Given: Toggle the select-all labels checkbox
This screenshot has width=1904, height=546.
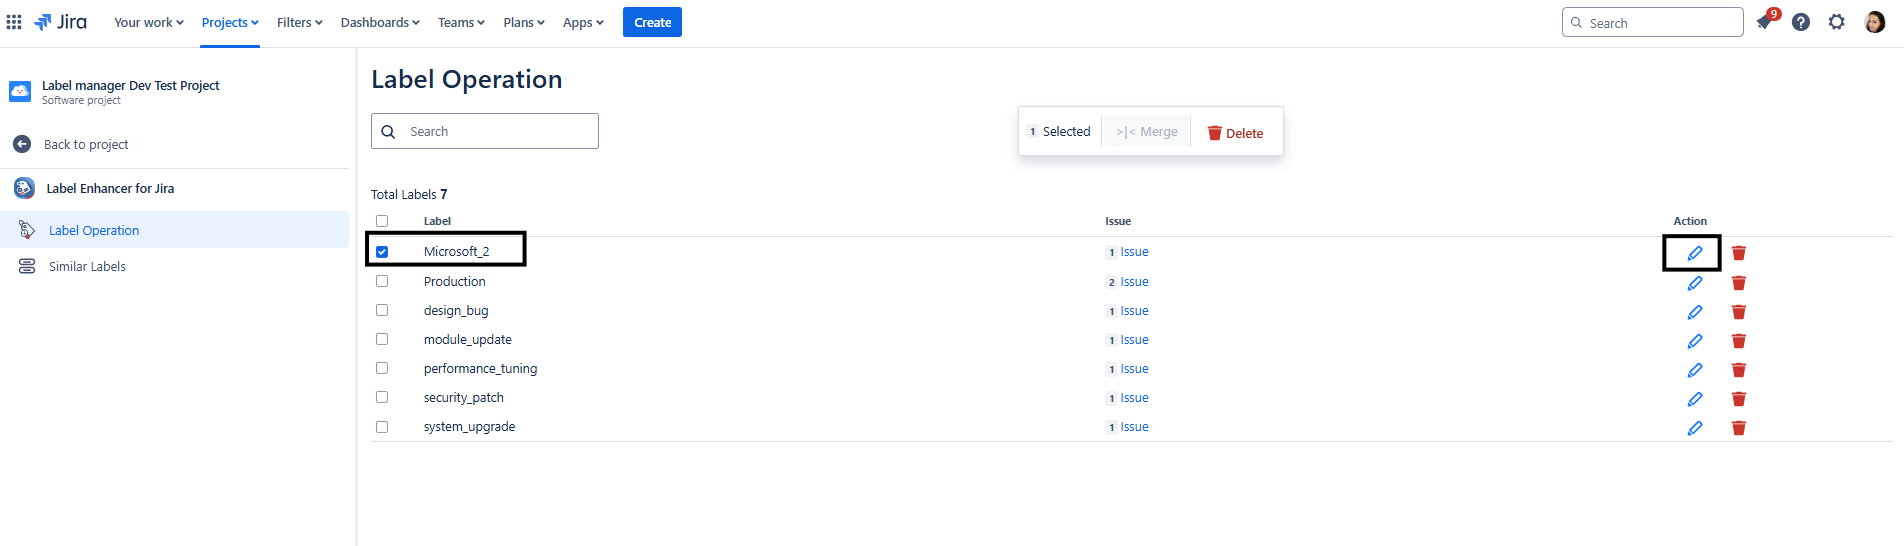Looking at the screenshot, I should (x=382, y=221).
